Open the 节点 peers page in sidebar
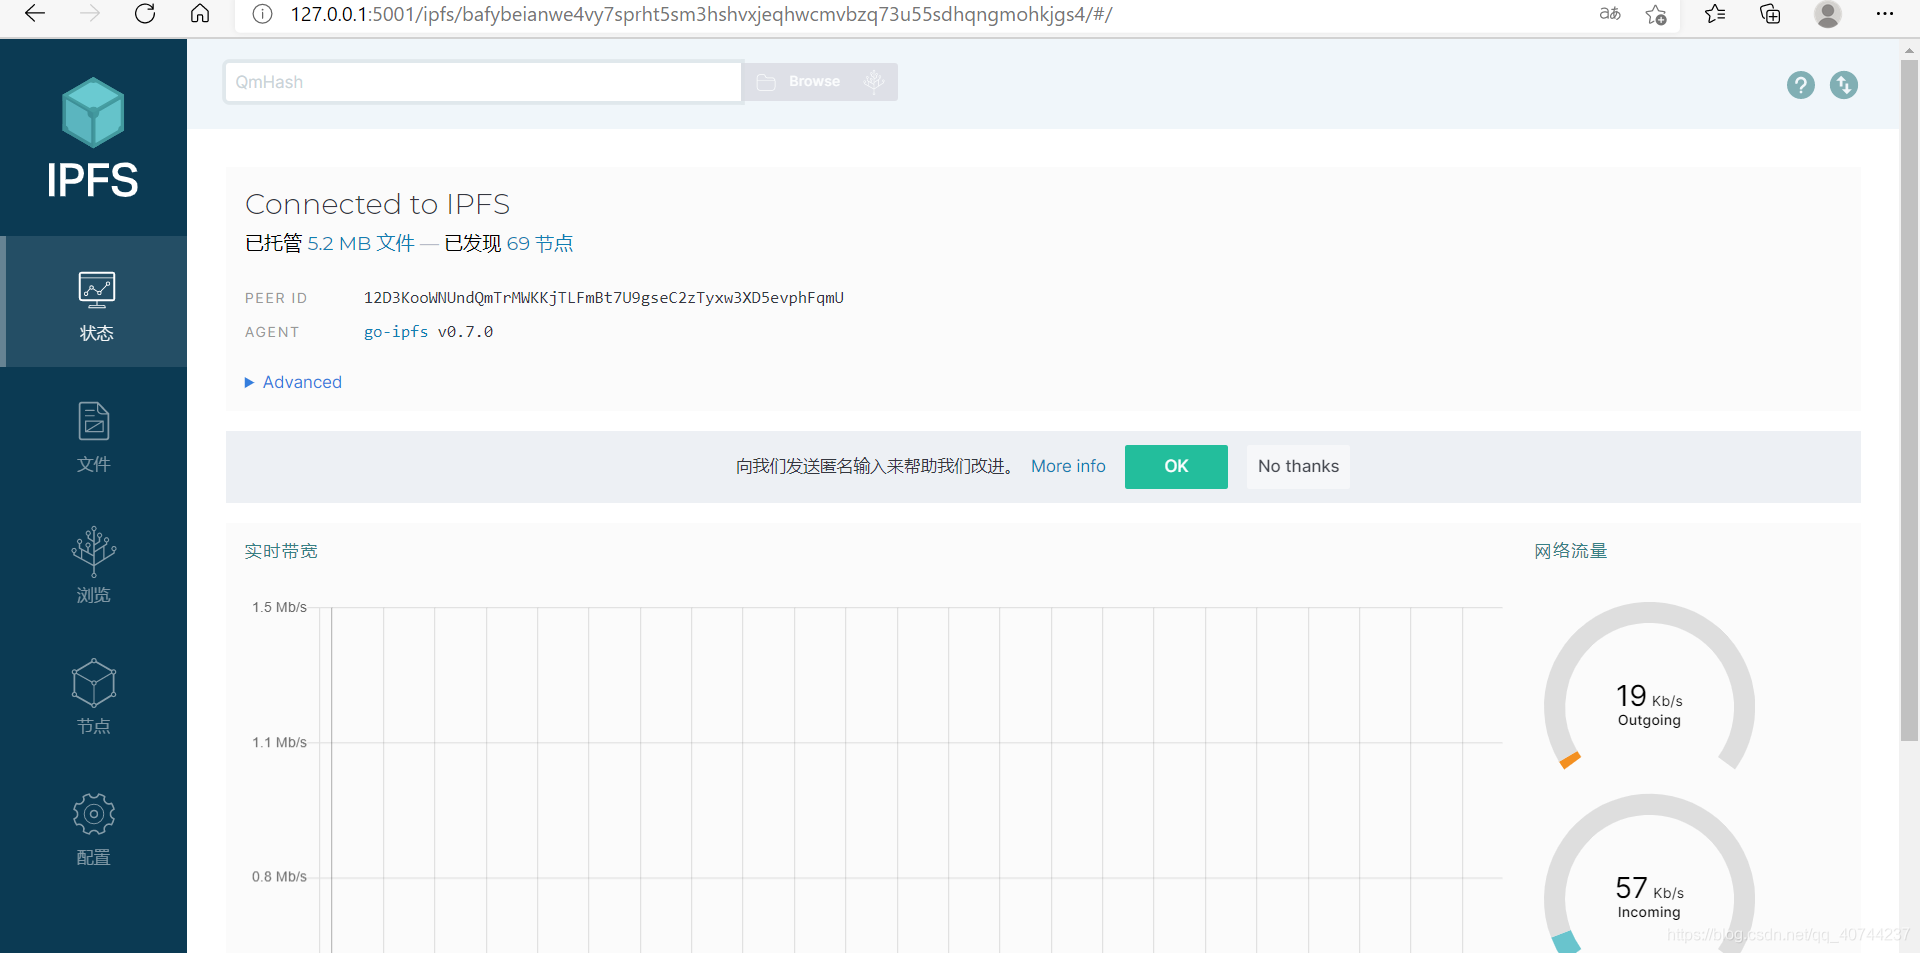The image size is (1920, 953). [94, 697]
